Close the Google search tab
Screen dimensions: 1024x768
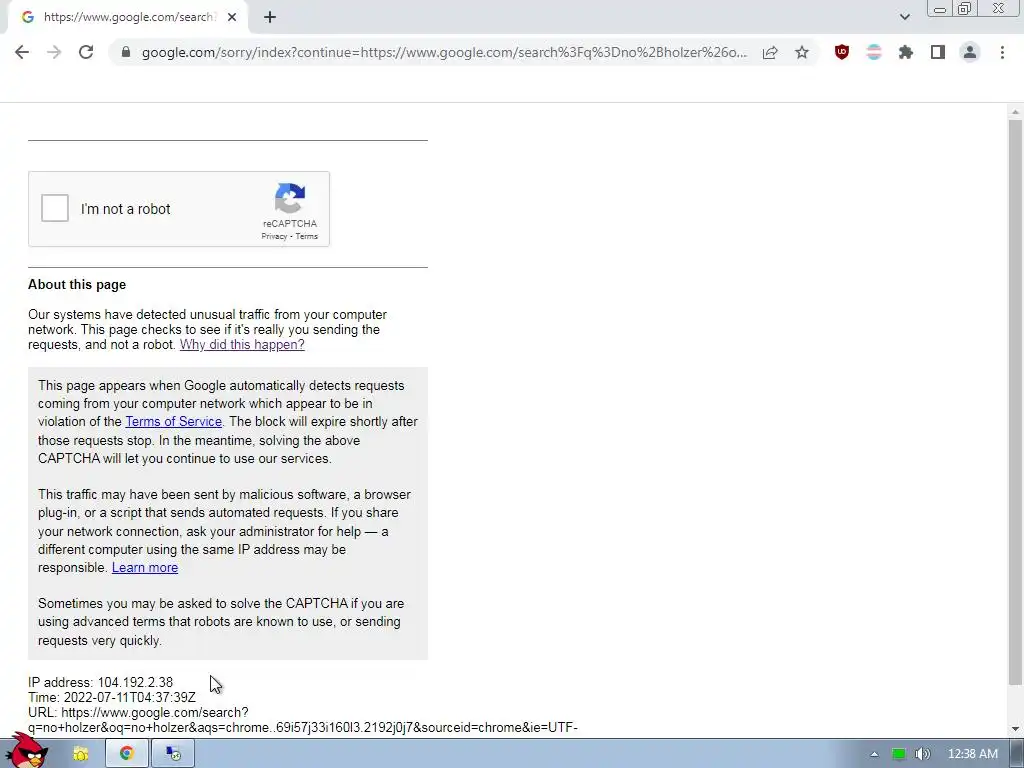[232, 17]
